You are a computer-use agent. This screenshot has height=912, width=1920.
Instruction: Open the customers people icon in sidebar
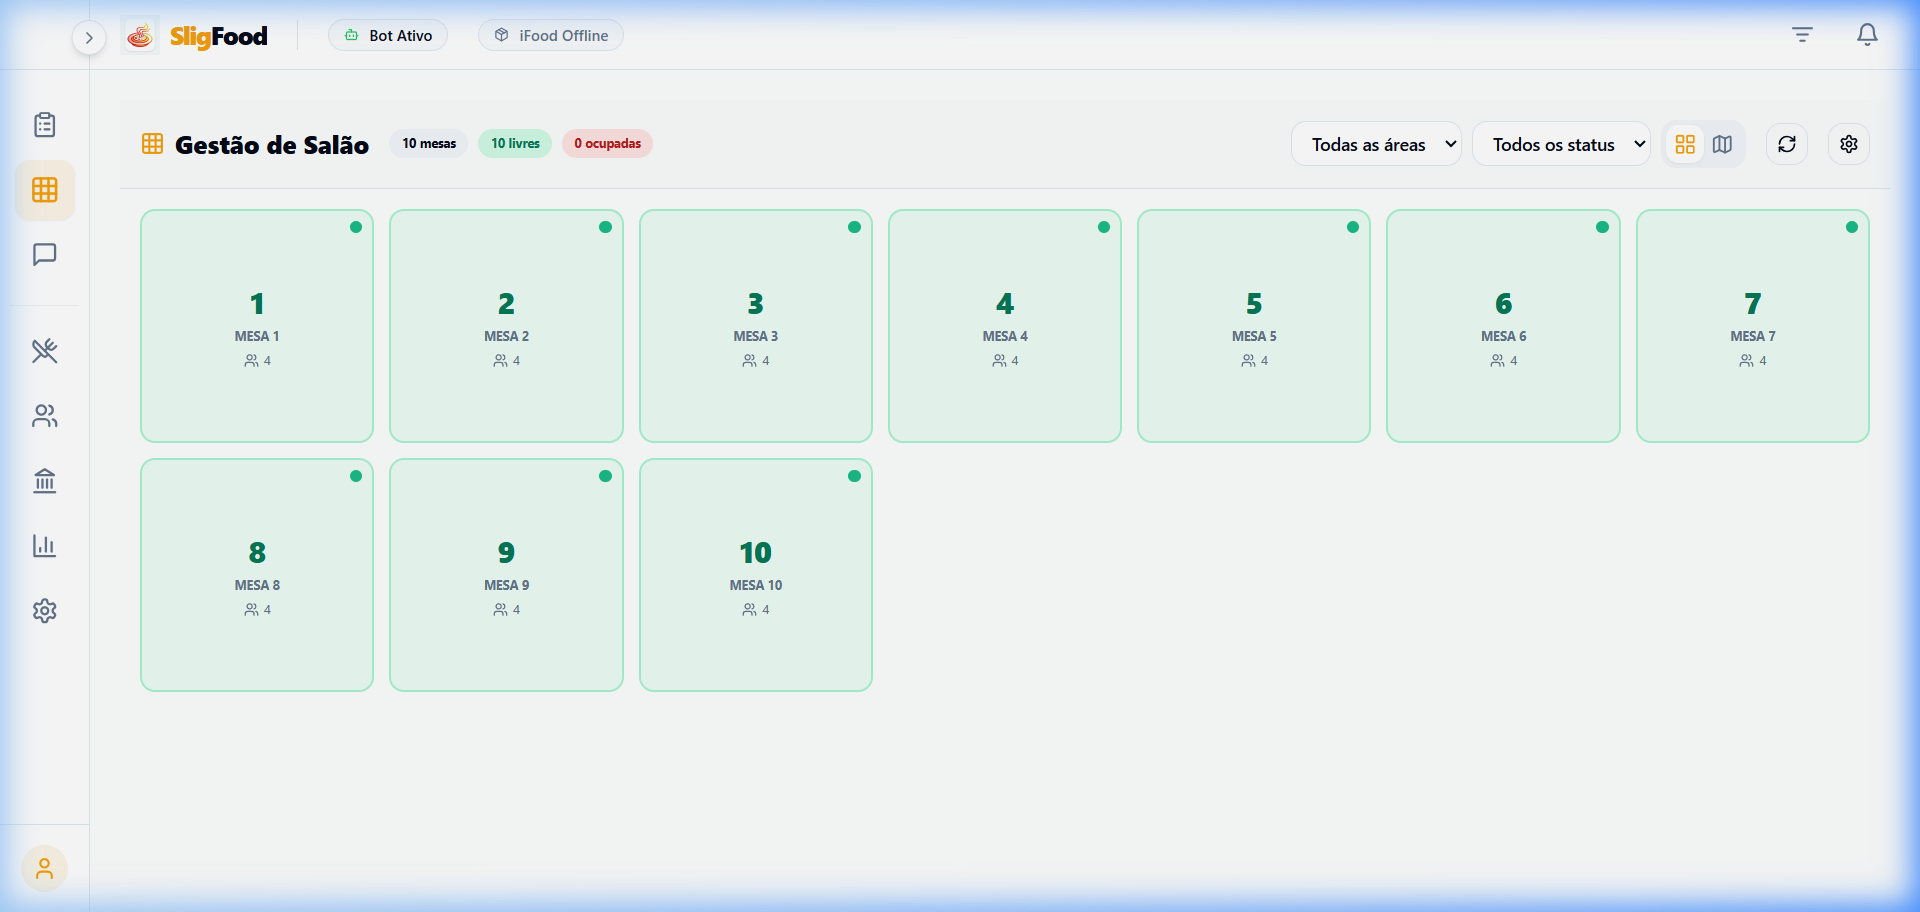45,416
